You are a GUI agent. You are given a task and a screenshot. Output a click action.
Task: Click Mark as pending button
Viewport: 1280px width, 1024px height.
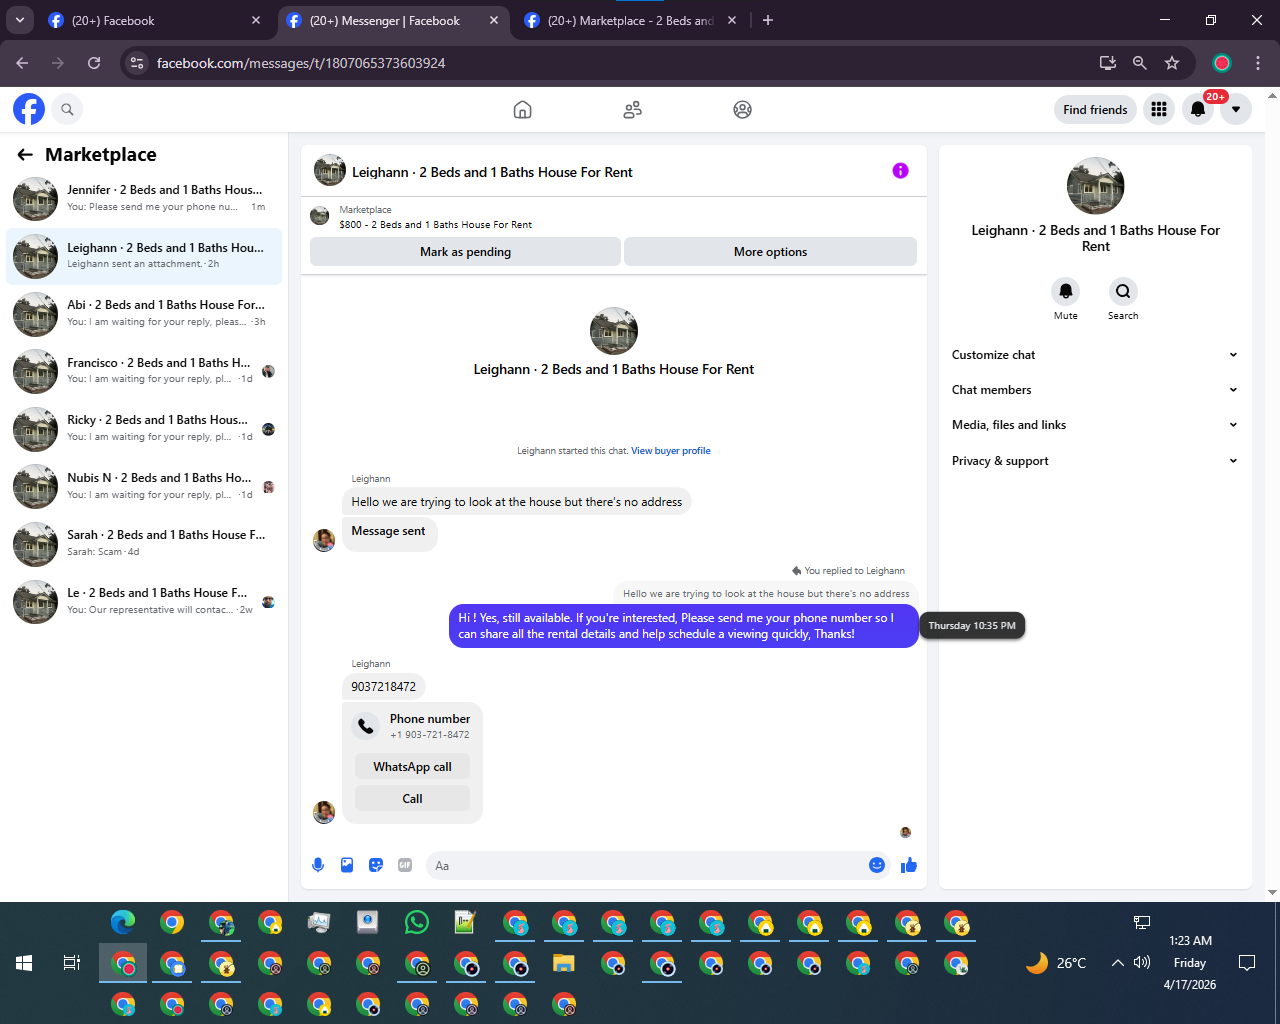point(465,252)
